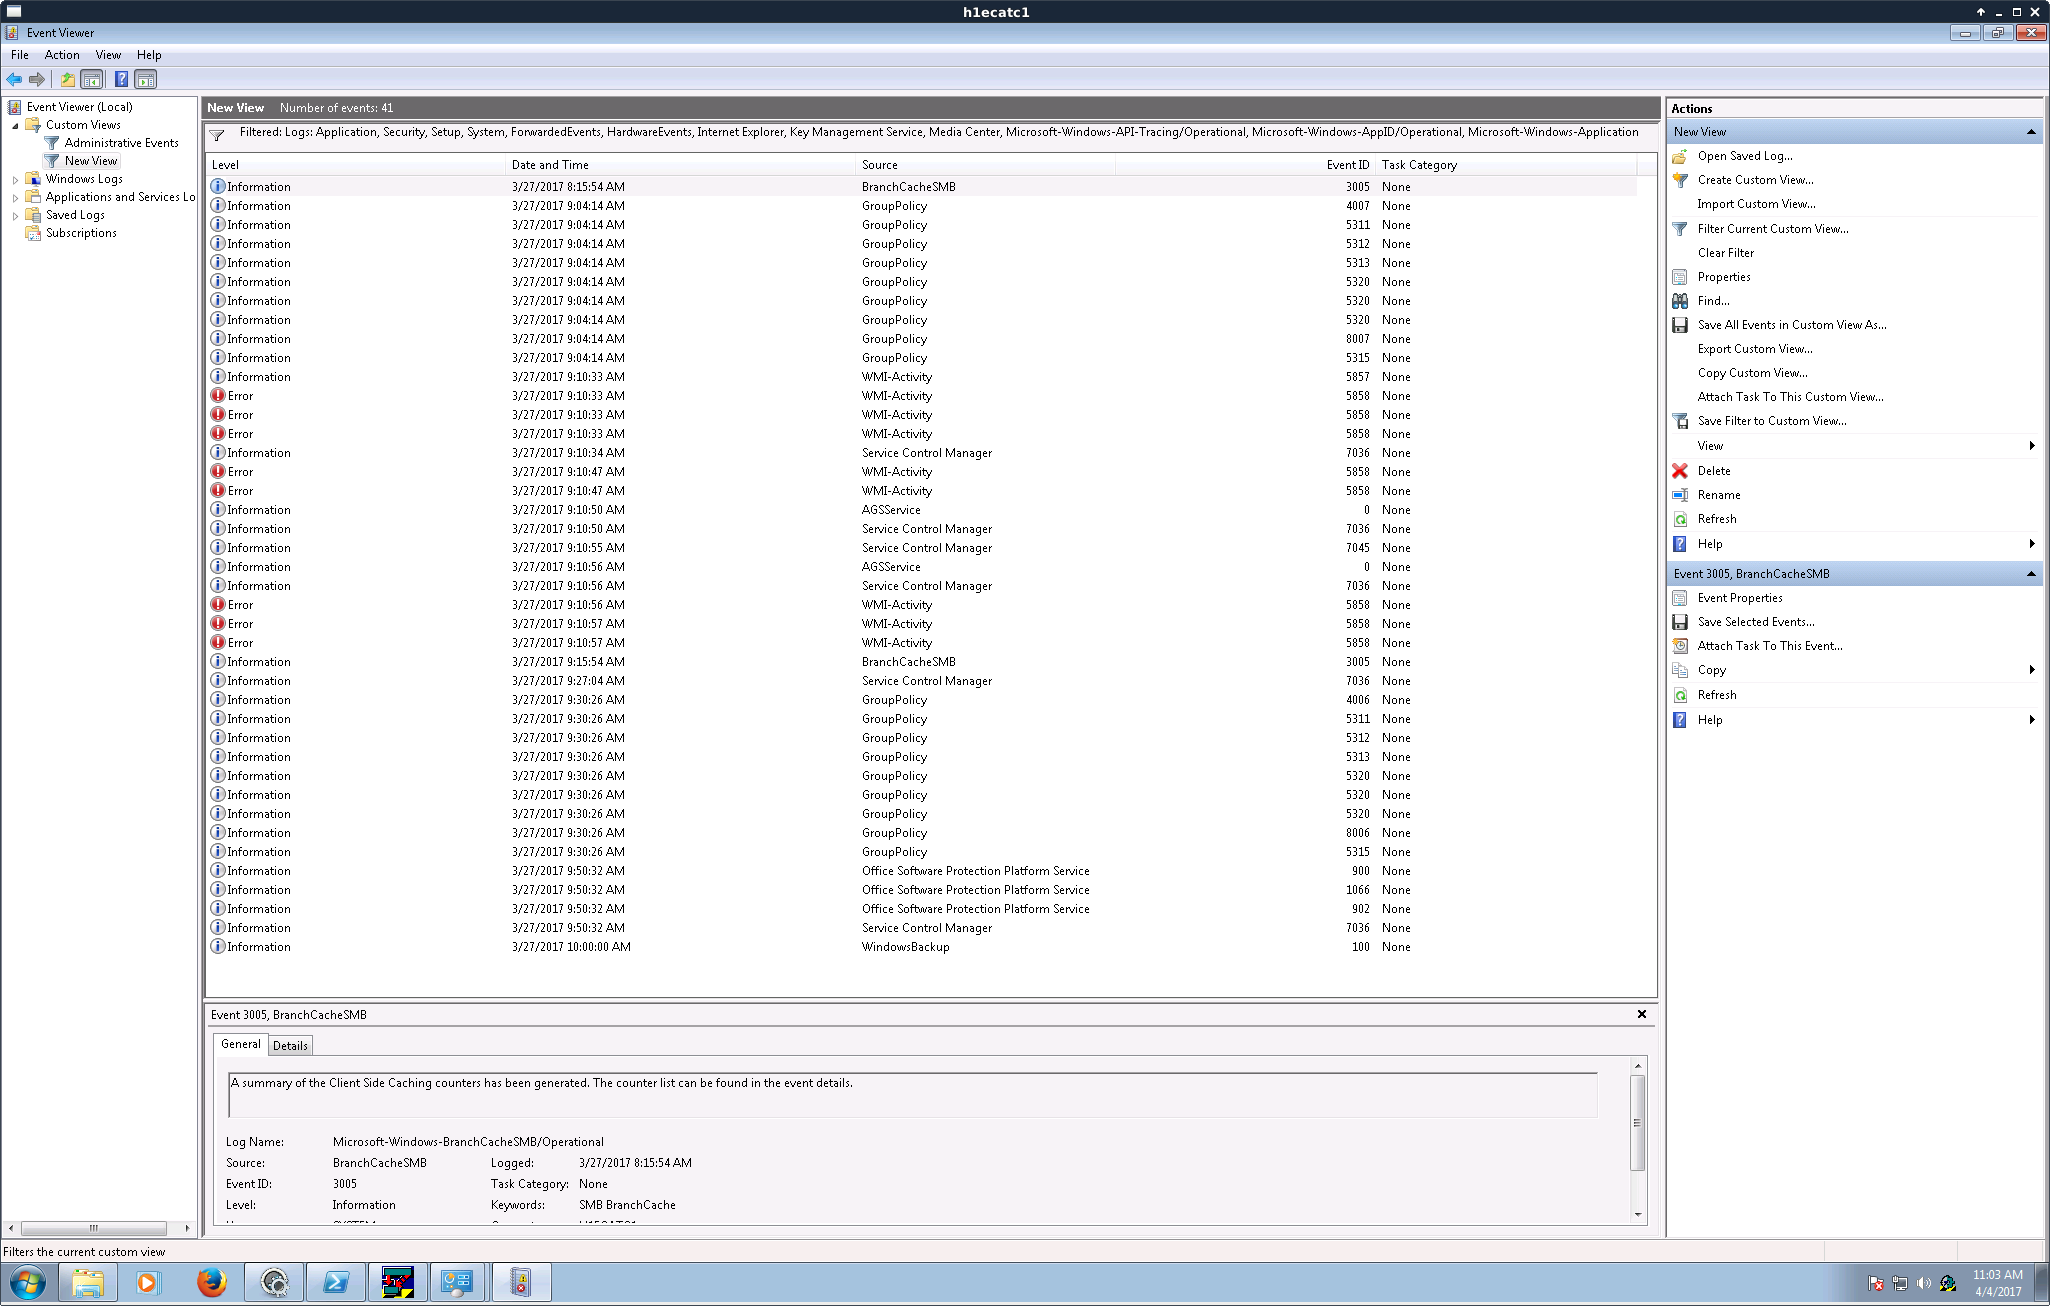Expand Applications and Services Logs node
Viewport: 2050px width, 1306px height.
tap(15, 198)
